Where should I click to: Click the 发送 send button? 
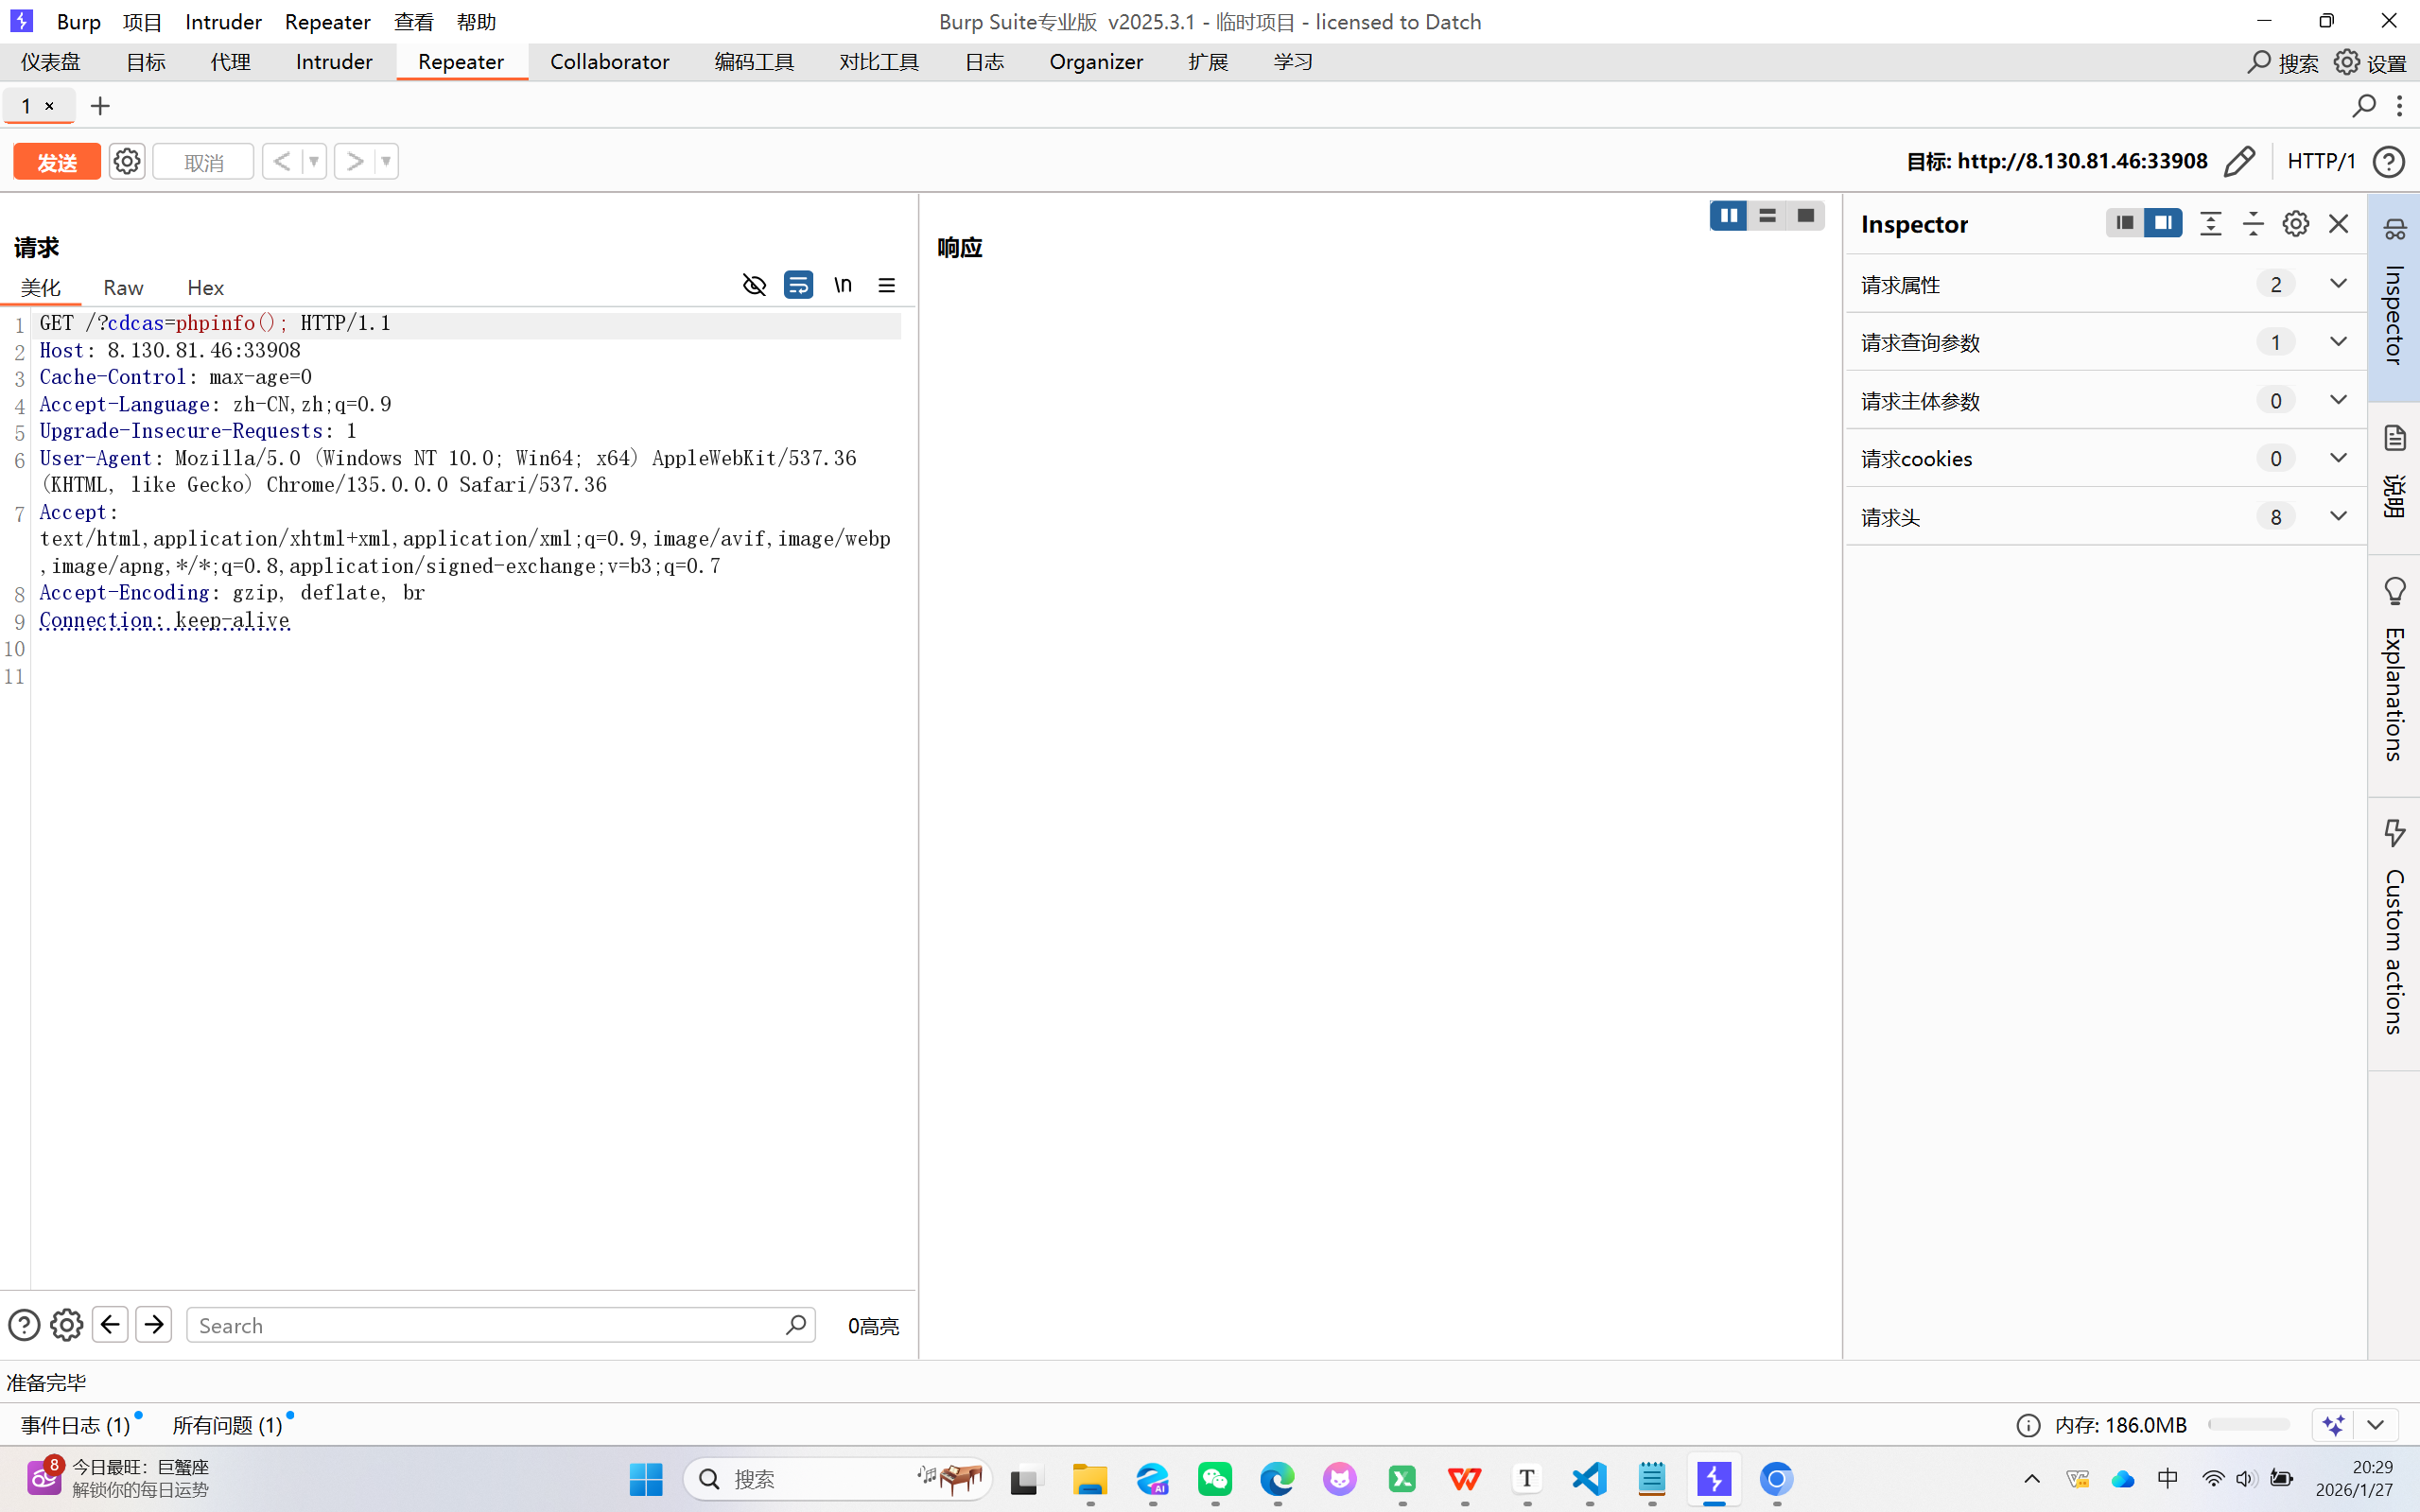point(57,162)
